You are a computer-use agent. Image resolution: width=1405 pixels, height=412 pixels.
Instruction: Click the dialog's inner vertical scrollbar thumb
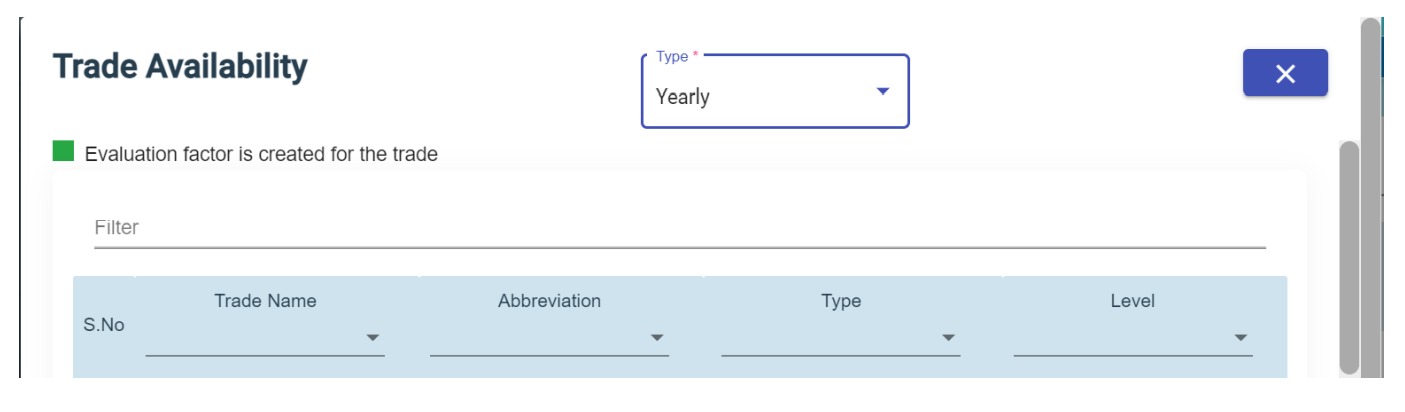click(1349, 257)
